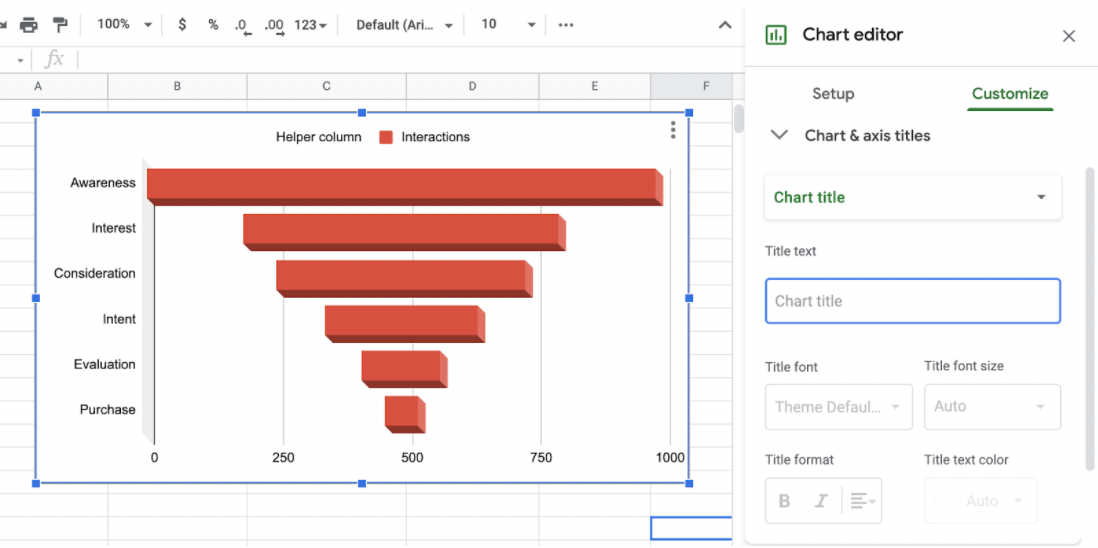Image resolution: width=1098 pixels, height=548 pixels.
Task: Open chart three-dot options menu
Action: tap(673, 130)
